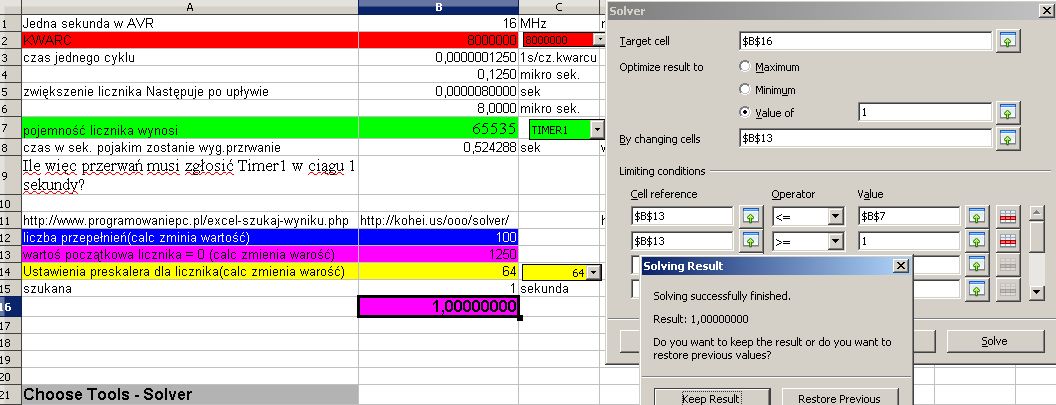Close the Solving Result dialog

tap(900, 266)
